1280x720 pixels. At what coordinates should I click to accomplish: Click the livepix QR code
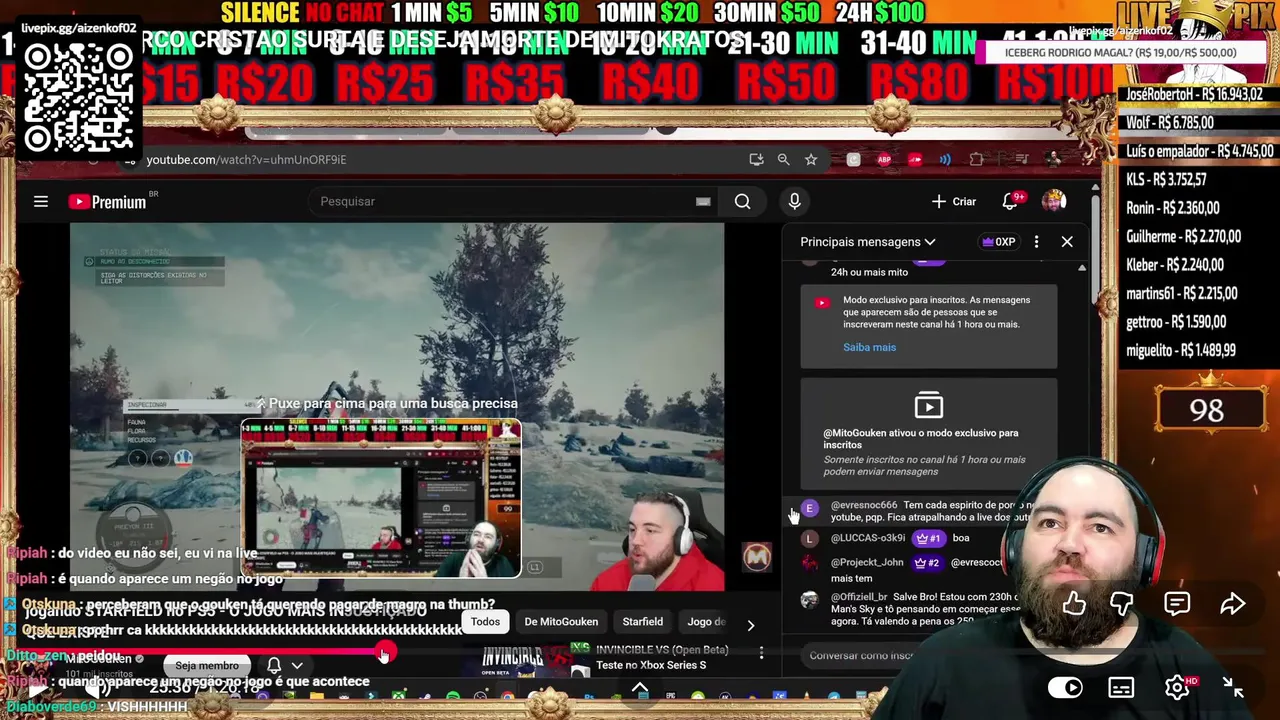point(79,98)
